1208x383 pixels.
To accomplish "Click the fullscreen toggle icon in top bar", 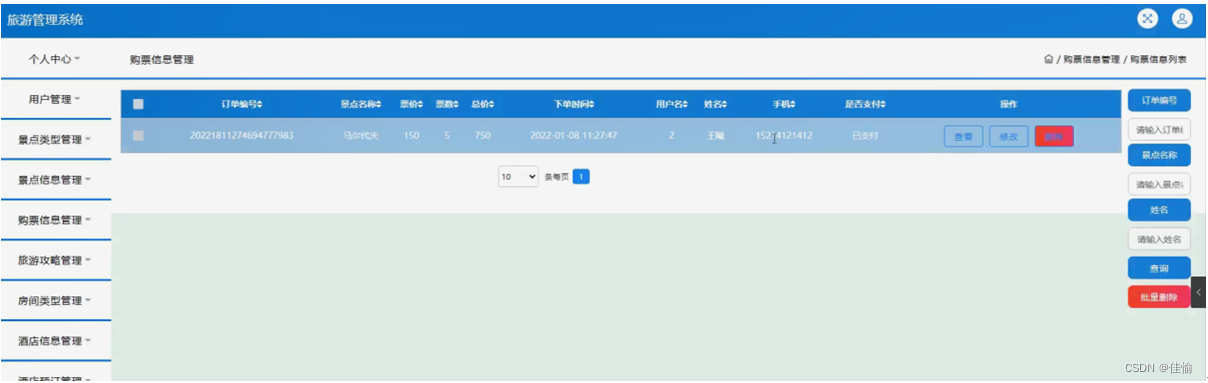I will pyautogui.click(x=1147, y=18).
